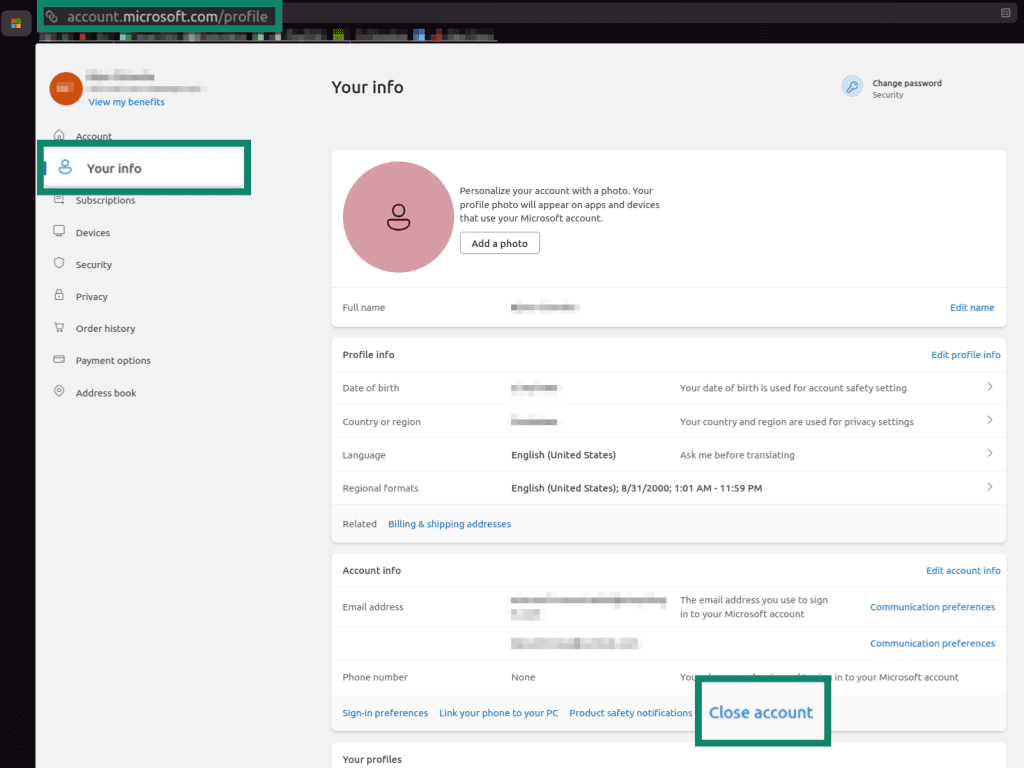
Task: Open the first Communication preferences link
Action: click(x=932, y=607)
